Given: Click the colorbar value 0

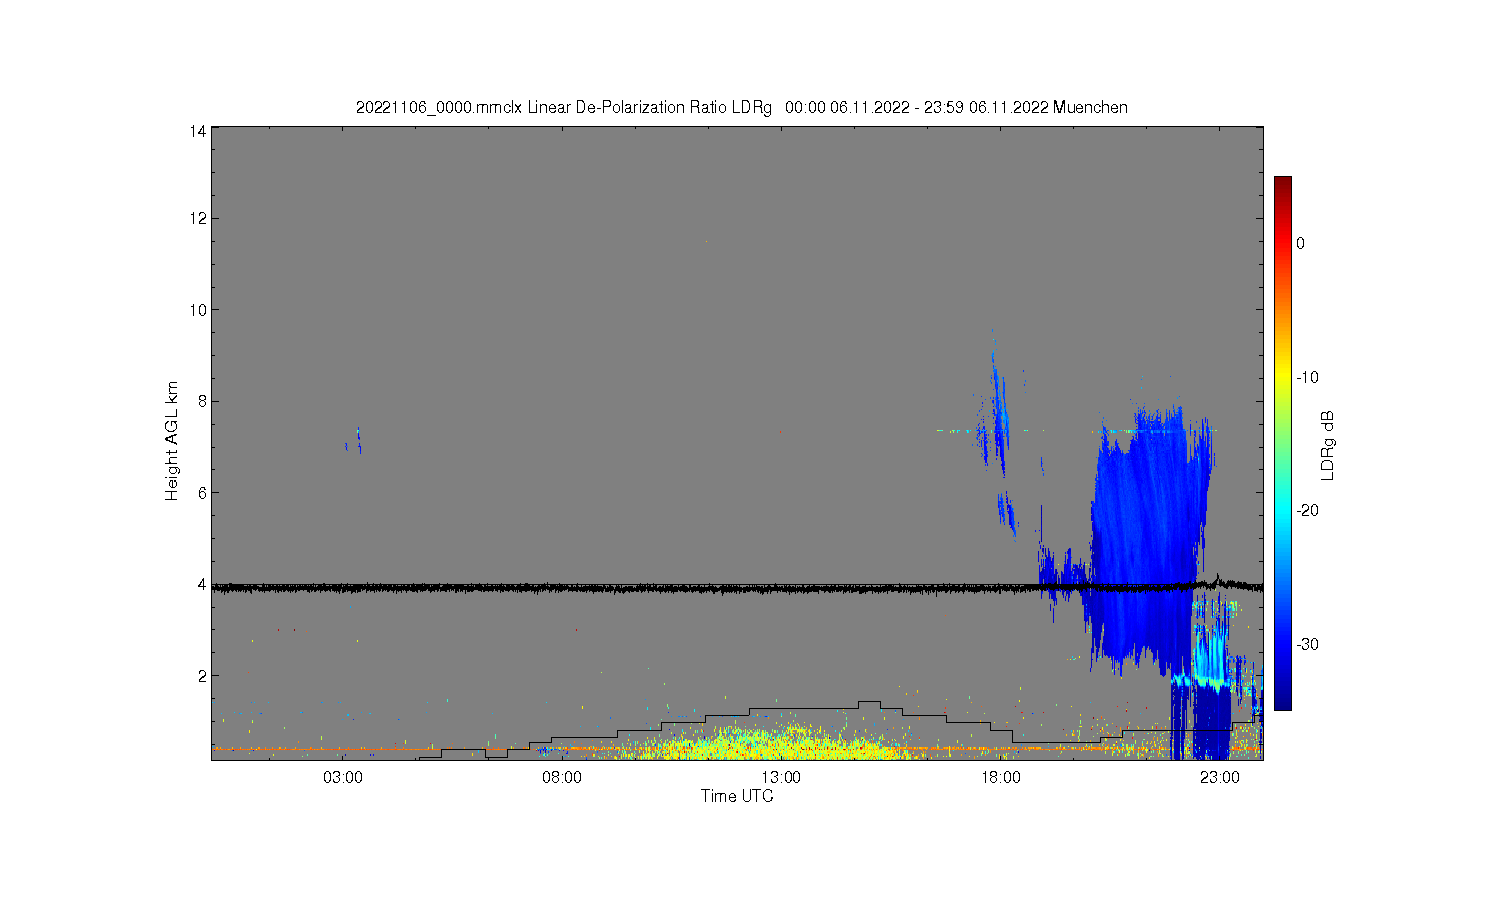Looking at the screenshot, I should pyautogui.click(x=1301, y=243).
